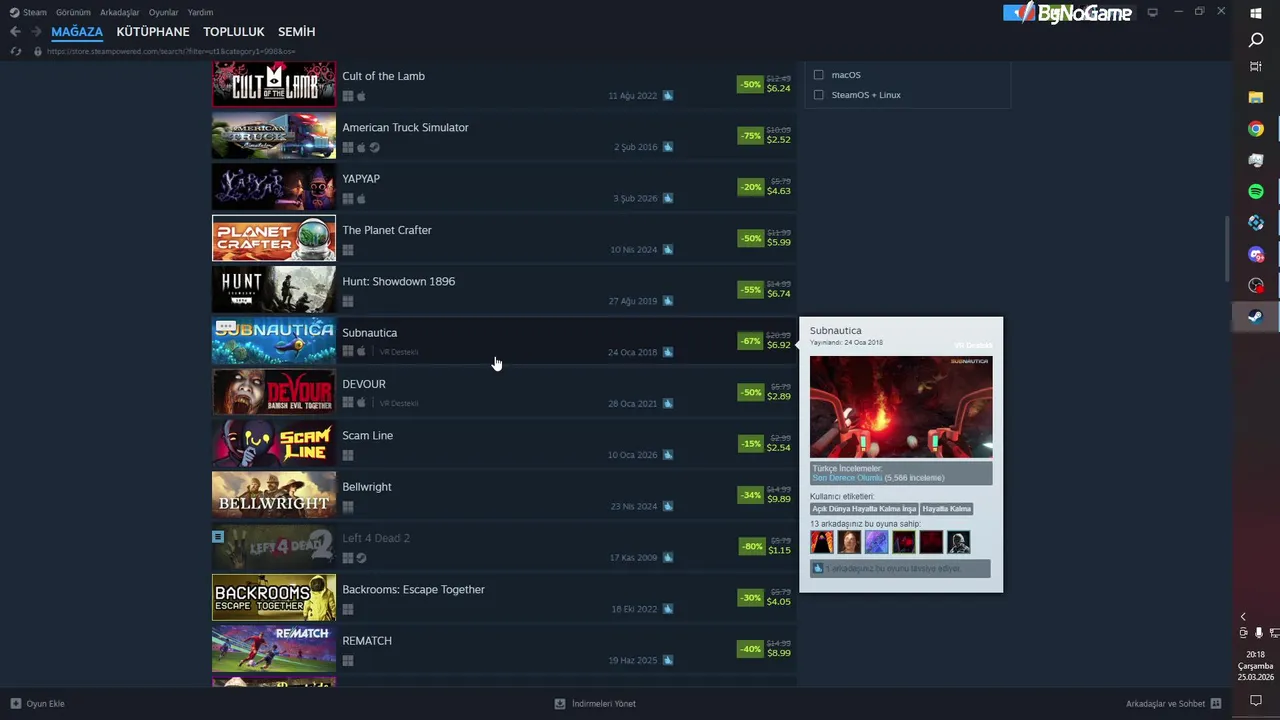This screenshot has height=720, width=1280.
Task: Open Steam Big Picture mode icon
Action: tap(1152, 12)
